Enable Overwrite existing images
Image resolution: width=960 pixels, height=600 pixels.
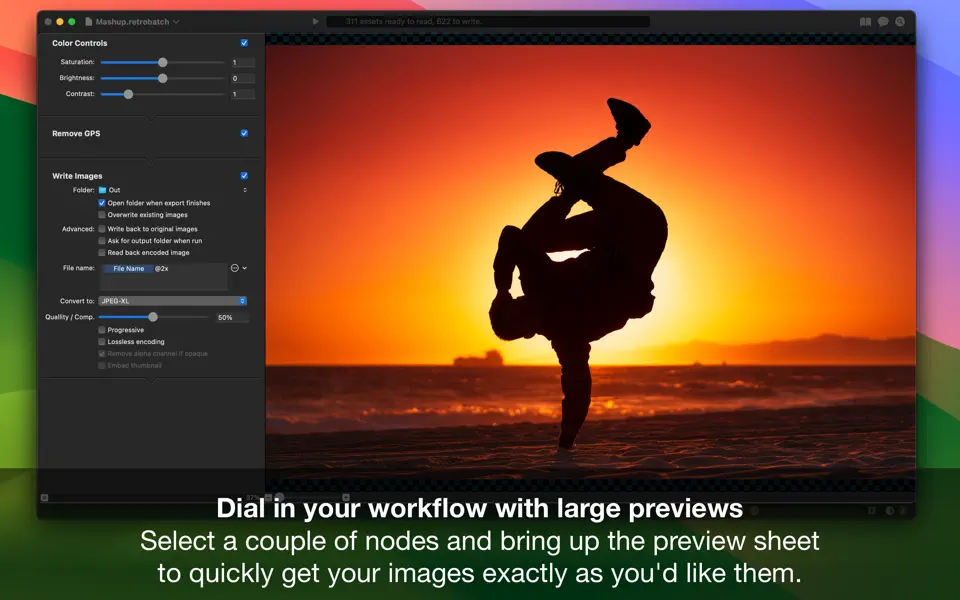coord(101,215)
